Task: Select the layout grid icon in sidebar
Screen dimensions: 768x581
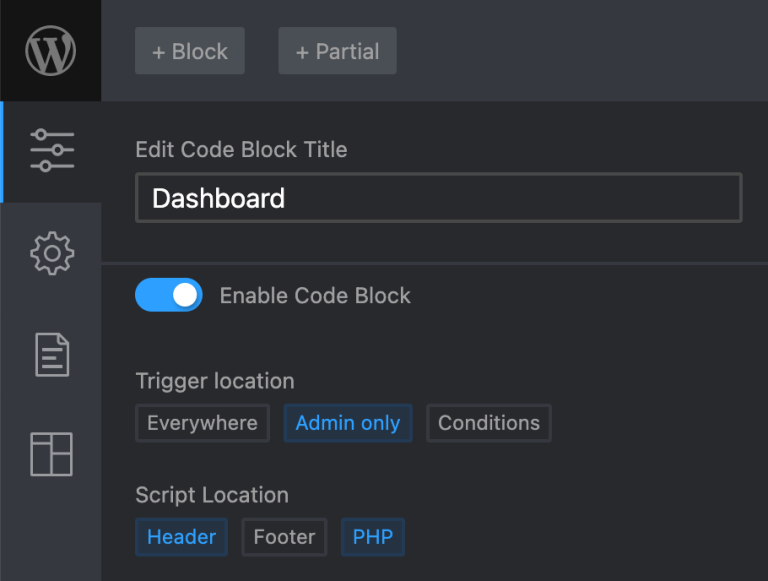Action: click(x=51, y=454)
